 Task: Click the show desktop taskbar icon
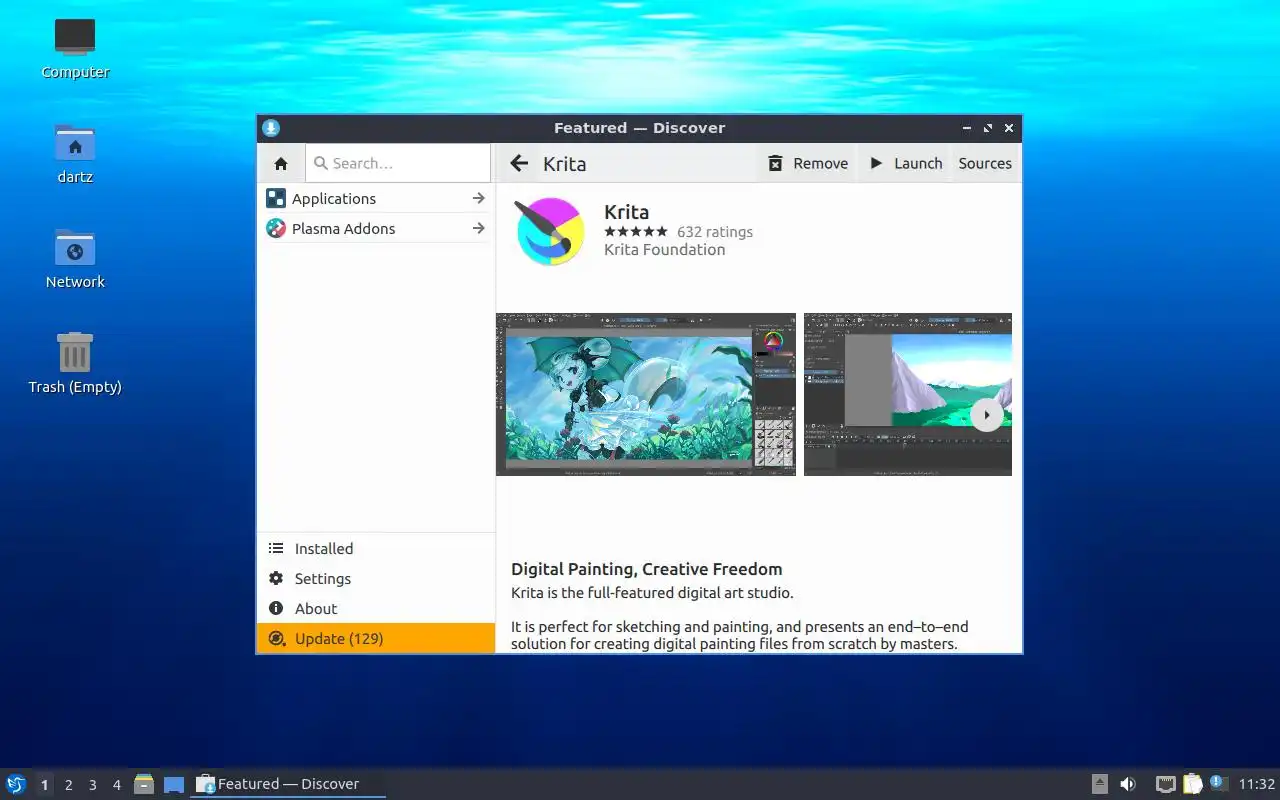pos(174,785)
